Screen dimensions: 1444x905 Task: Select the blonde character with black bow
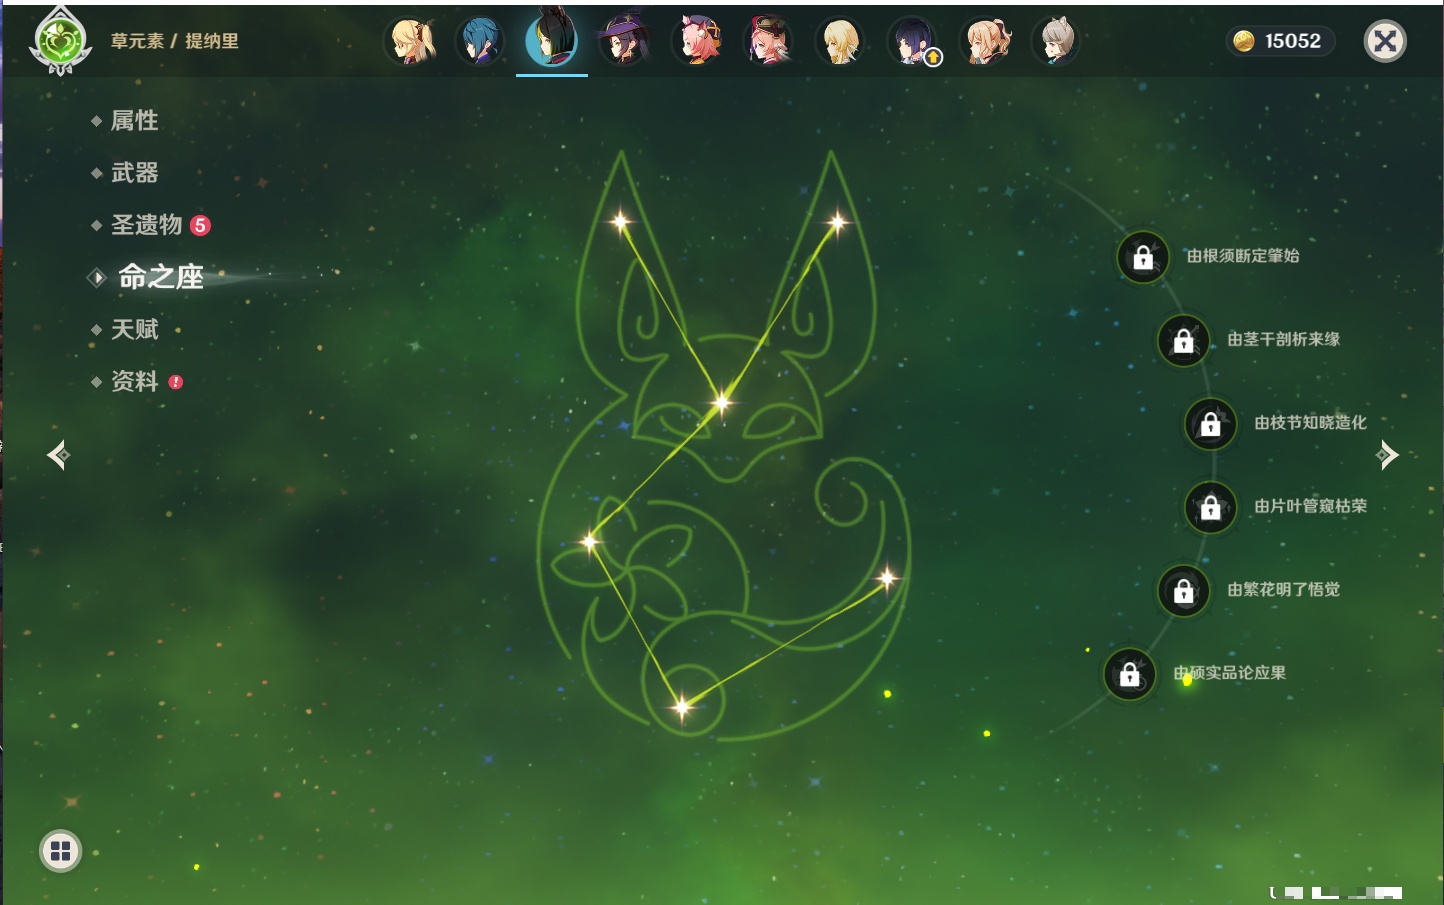pos(985,41)
